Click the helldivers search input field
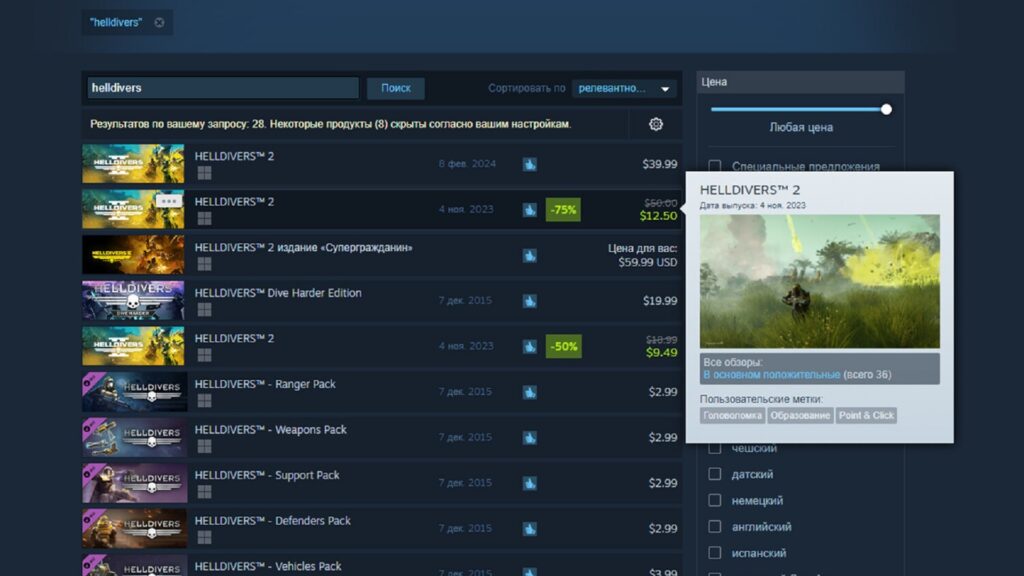The image size is (1024, 576). click(x=223, y=88)
